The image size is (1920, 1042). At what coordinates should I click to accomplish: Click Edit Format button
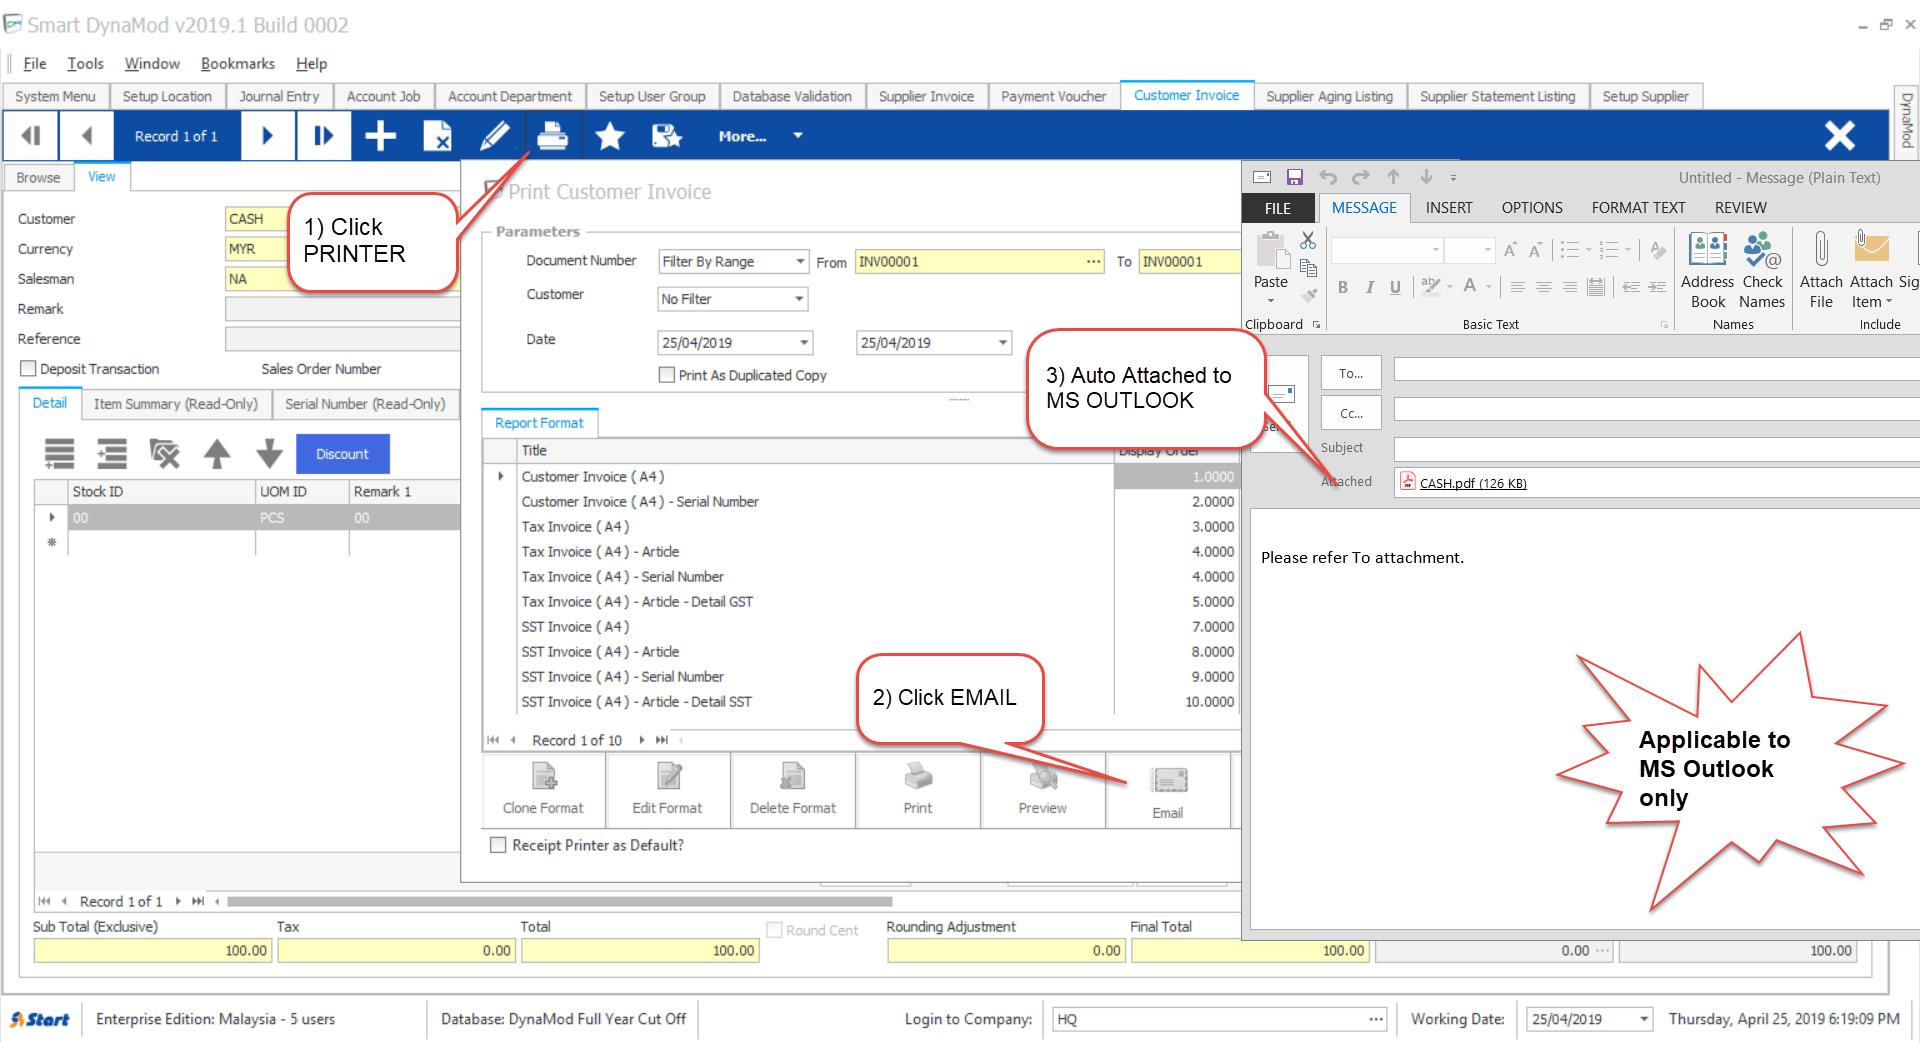click(x=667, y=790)
